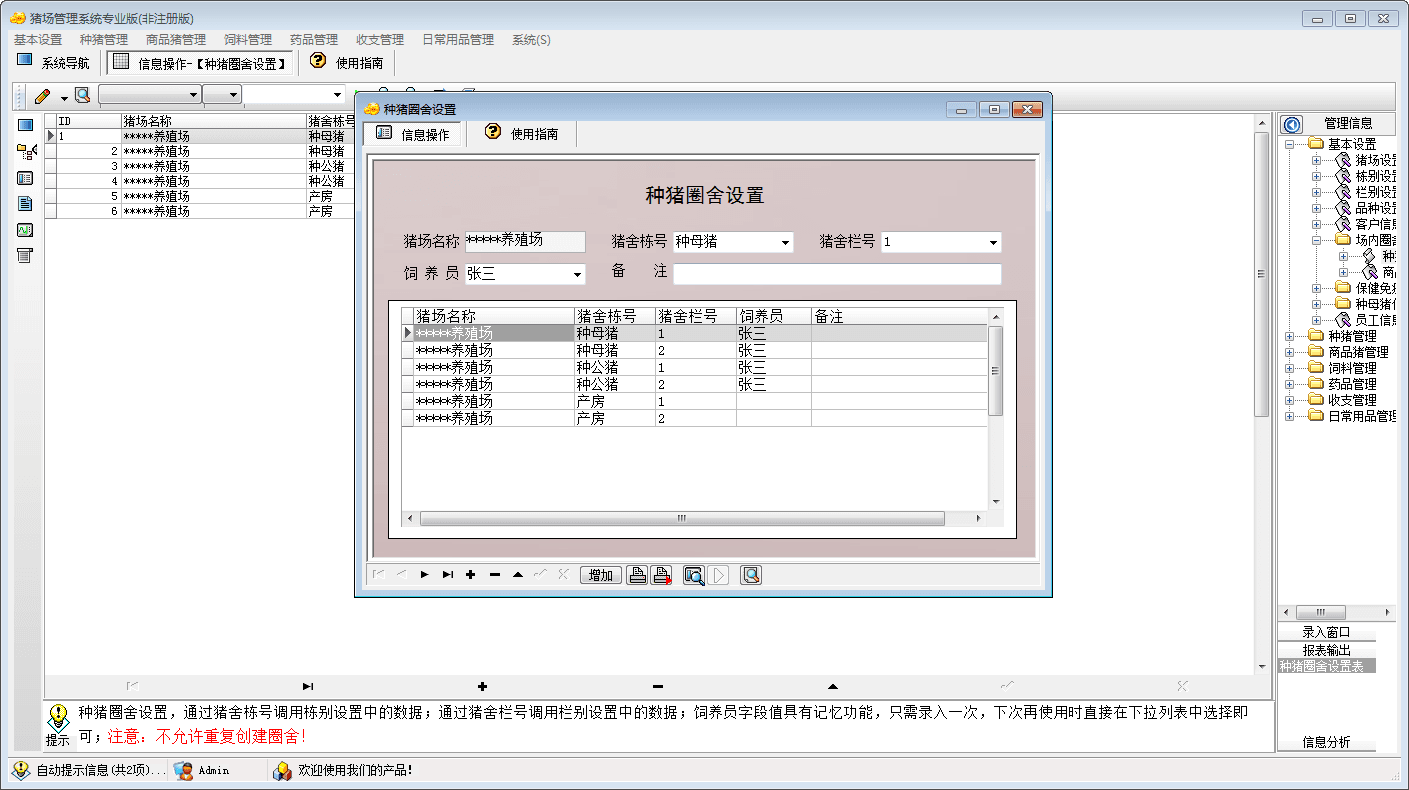Image resolution: width=1409 pixels, height=790 pixels.
Task: Click the last record arrow in dialog navigator
Action: tap(447, 575)
